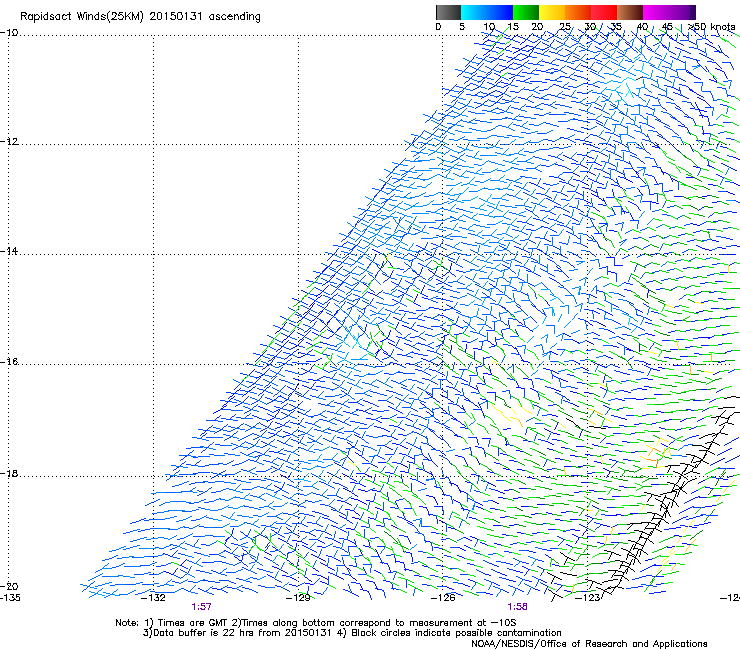Image resolution: width=740 pixels, height=650 pixels.
Task: Click the note line starting 'Note: 1) Times are GMT'
Action: tap(316, 623)
